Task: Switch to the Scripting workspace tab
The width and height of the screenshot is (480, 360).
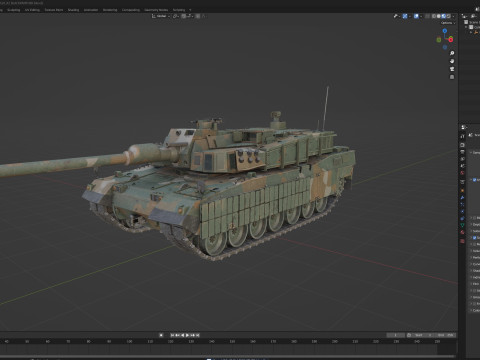Action: point(179,10)
